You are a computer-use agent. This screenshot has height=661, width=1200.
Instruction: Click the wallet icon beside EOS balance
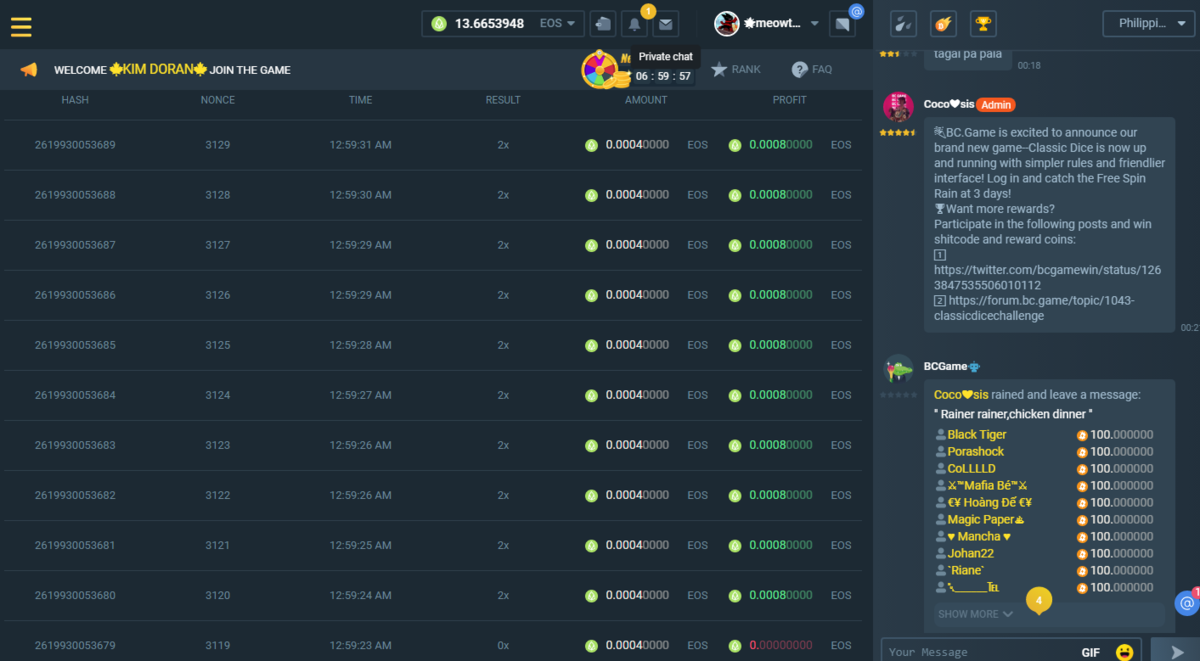(602, 23)
